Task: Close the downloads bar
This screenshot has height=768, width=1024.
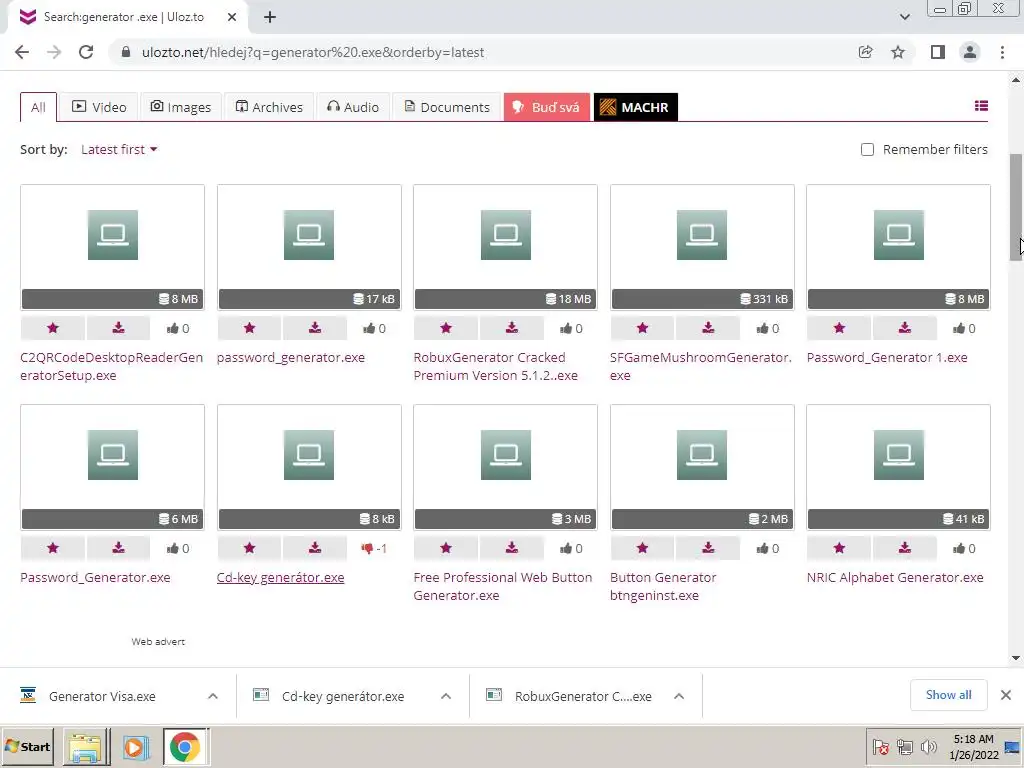Action: coord(1006,695)
